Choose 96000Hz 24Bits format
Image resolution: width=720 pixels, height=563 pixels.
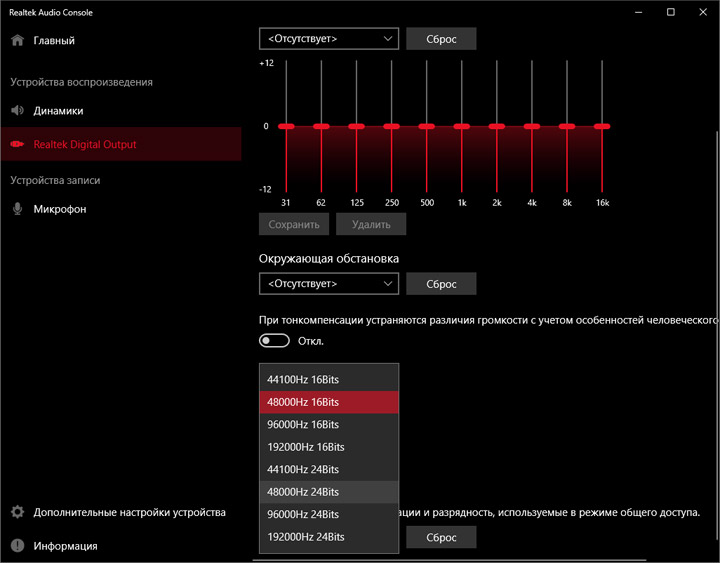coord(329,514)
